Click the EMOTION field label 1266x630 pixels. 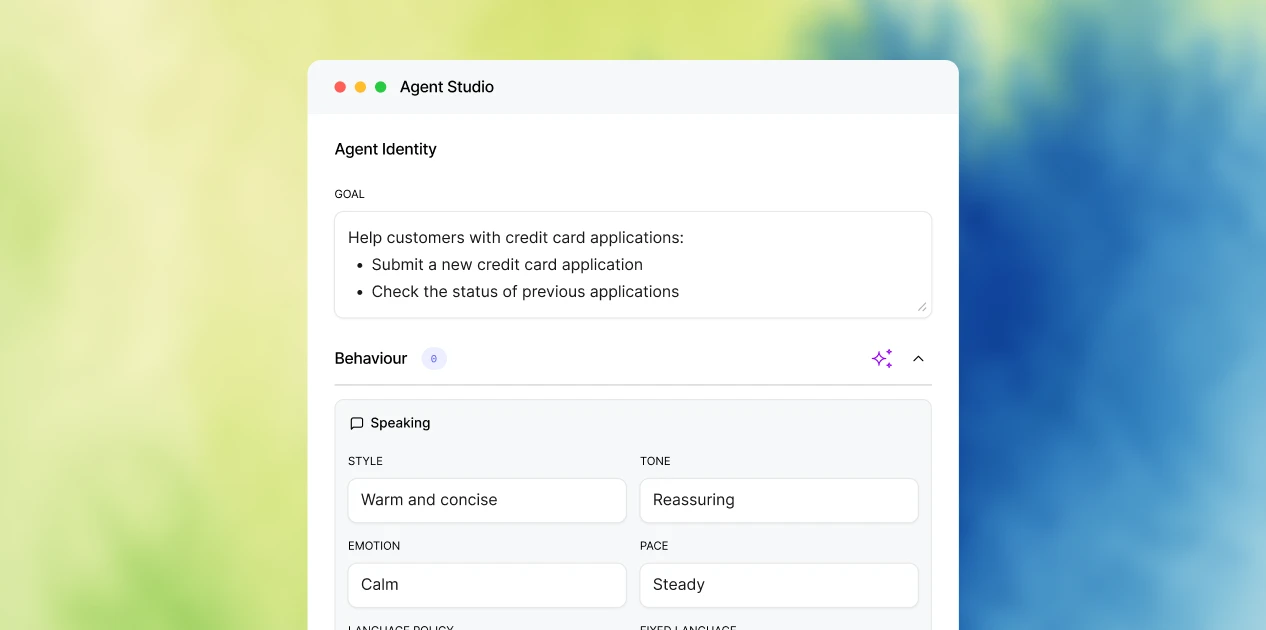[x=374, y=546]
